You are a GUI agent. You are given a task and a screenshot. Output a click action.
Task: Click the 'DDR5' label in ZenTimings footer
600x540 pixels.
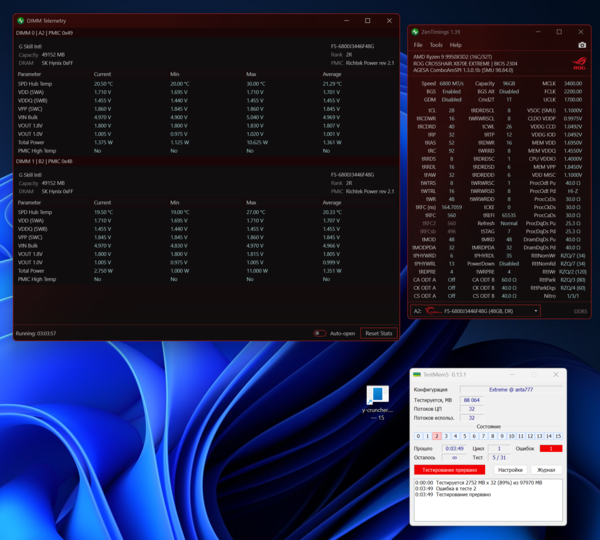point(580,312)
